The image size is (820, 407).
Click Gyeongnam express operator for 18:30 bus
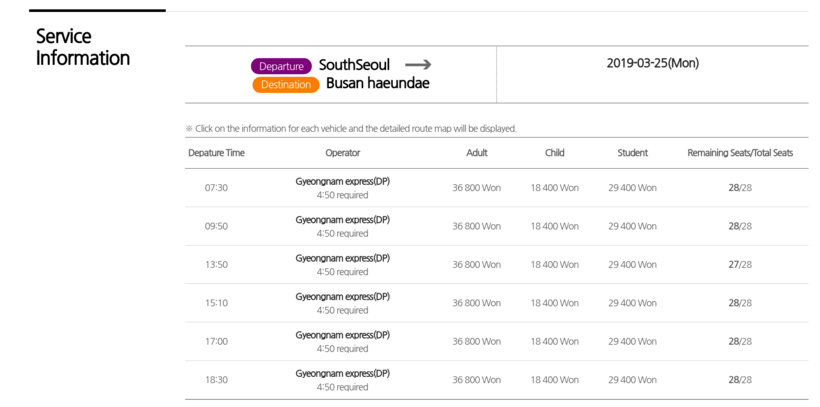tap(342, 373)
